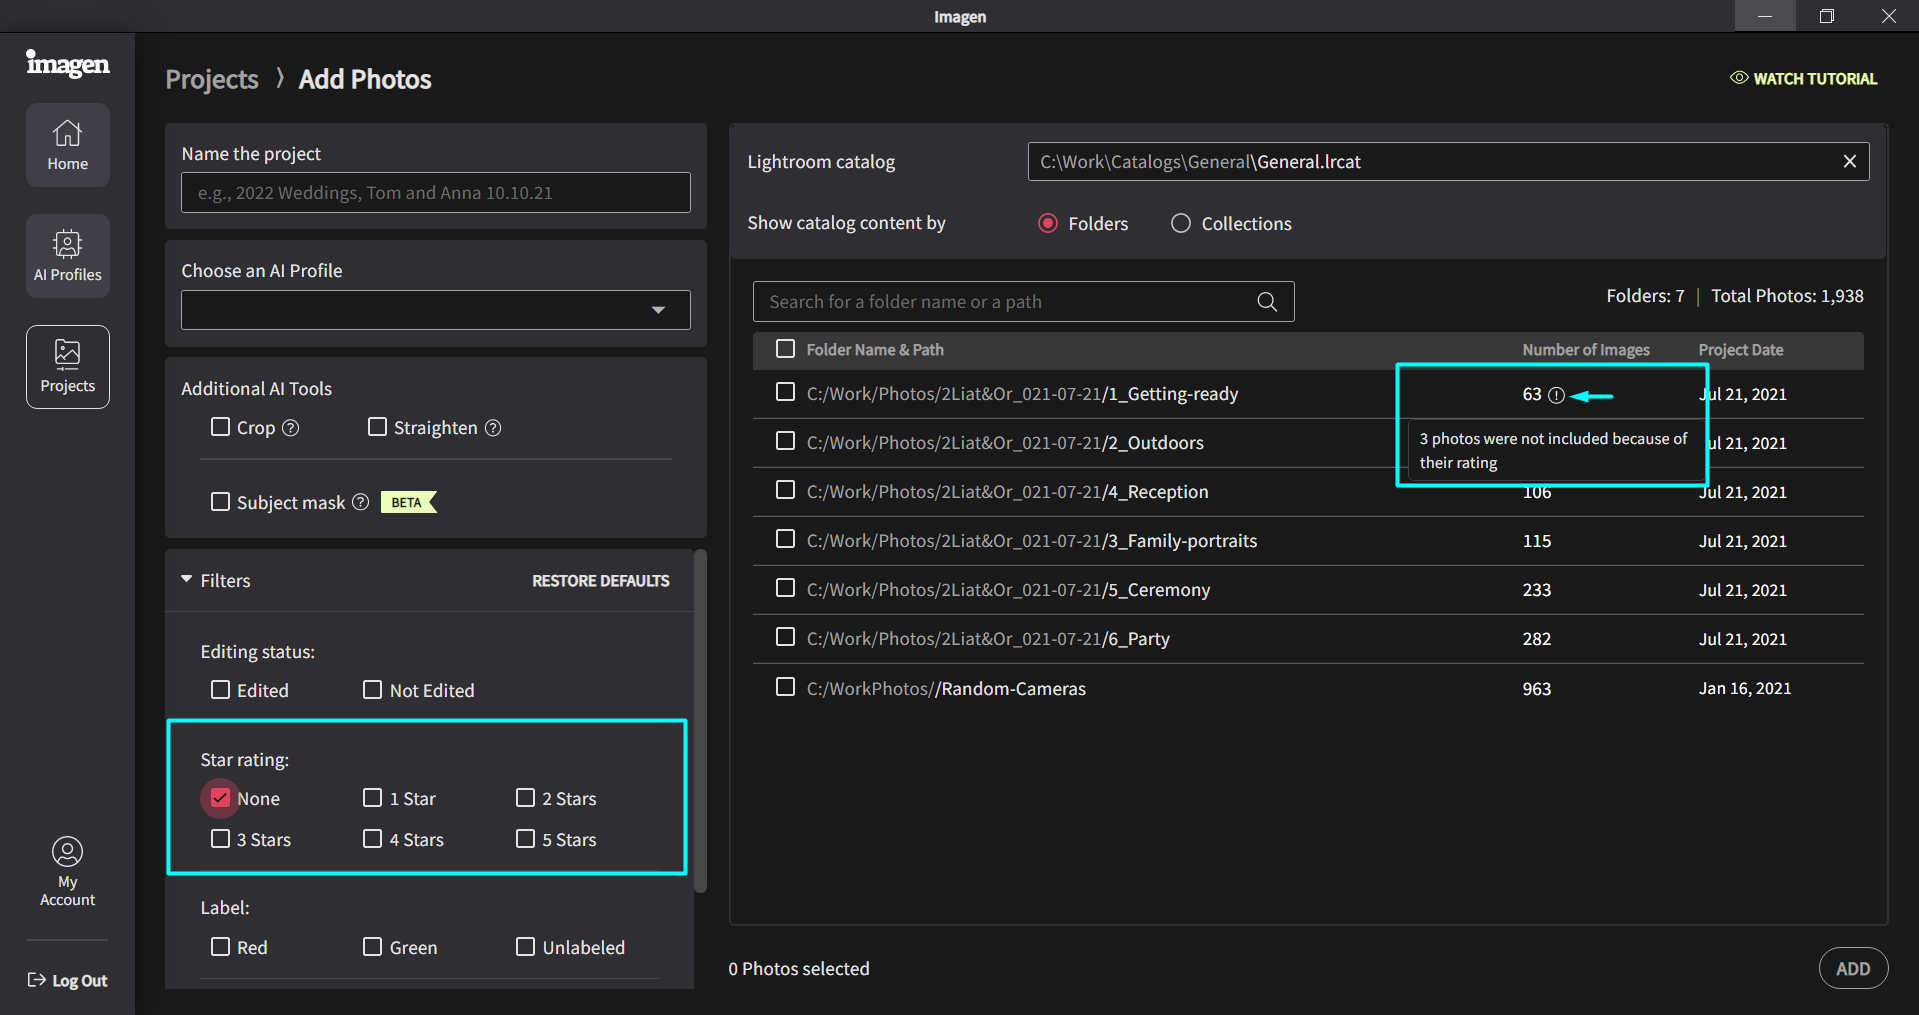1919x1015 pixels.
Task: Click Restore Defaults
Action: tap(601, 581)
